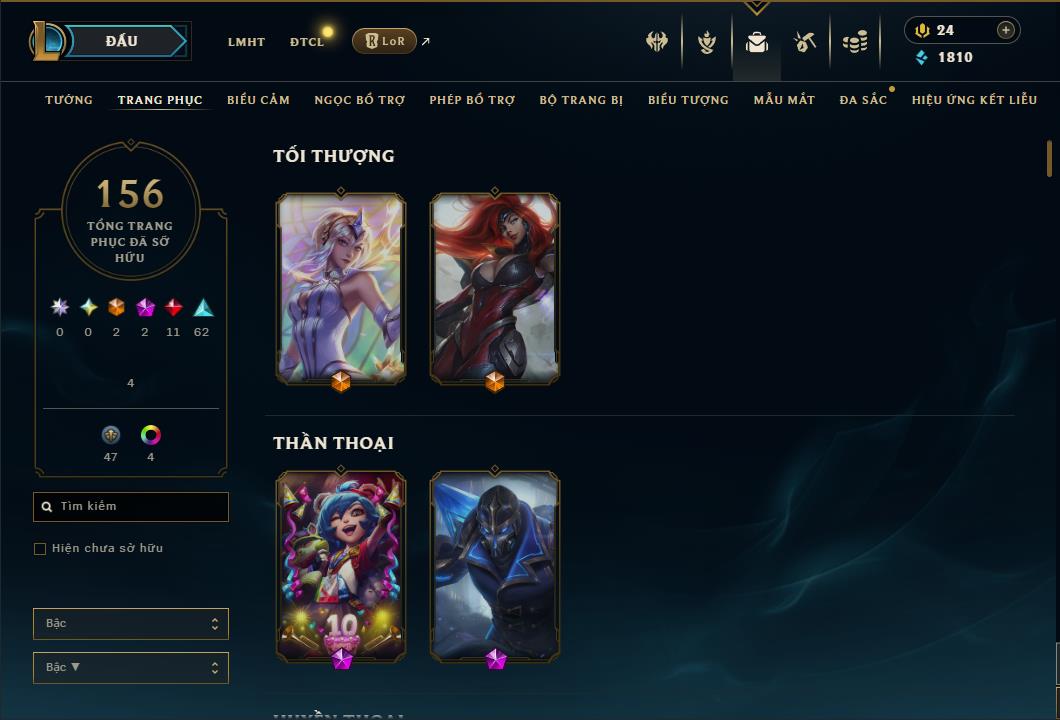Open the profile laurel icon
Viewport: 1060px width, 720px height.
click(707, 42)
